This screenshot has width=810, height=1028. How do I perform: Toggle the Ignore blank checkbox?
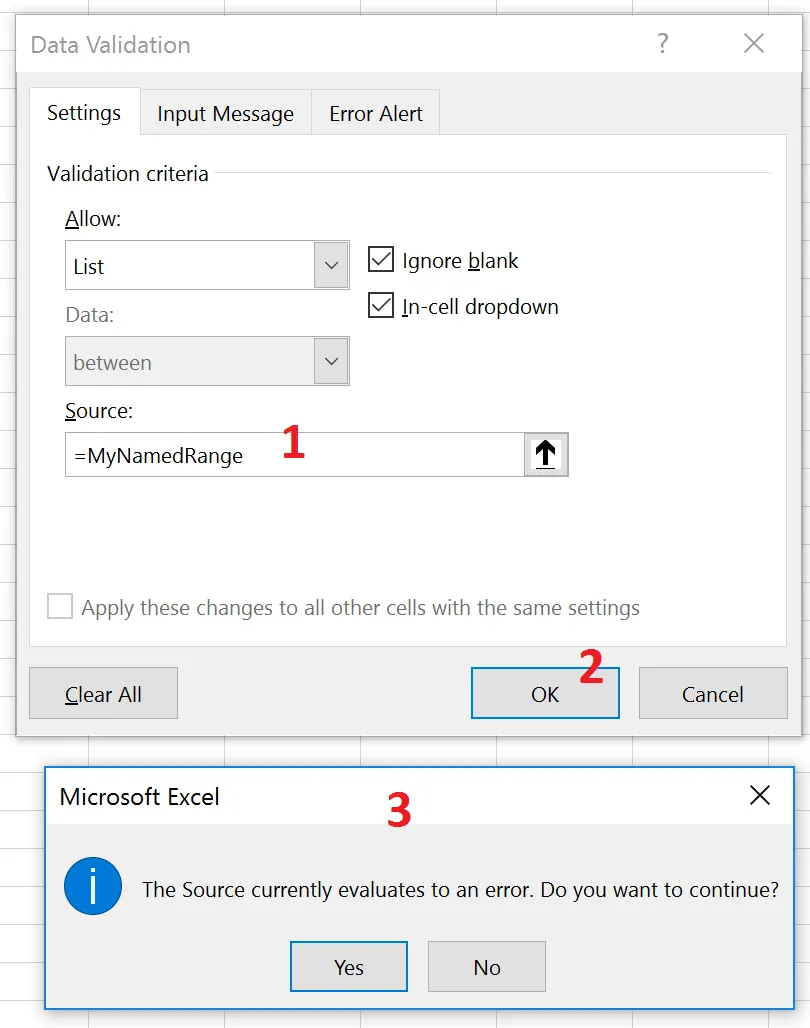tap(381, 260)
